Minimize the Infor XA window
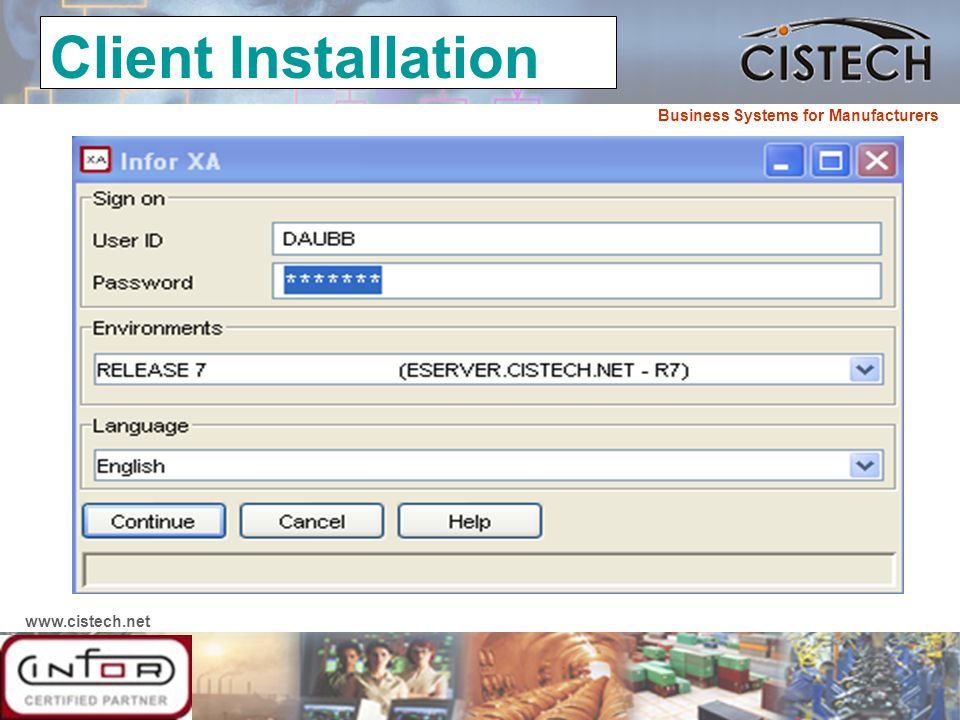The height and width of the screenshot is (720, 960). click(784, 160)
